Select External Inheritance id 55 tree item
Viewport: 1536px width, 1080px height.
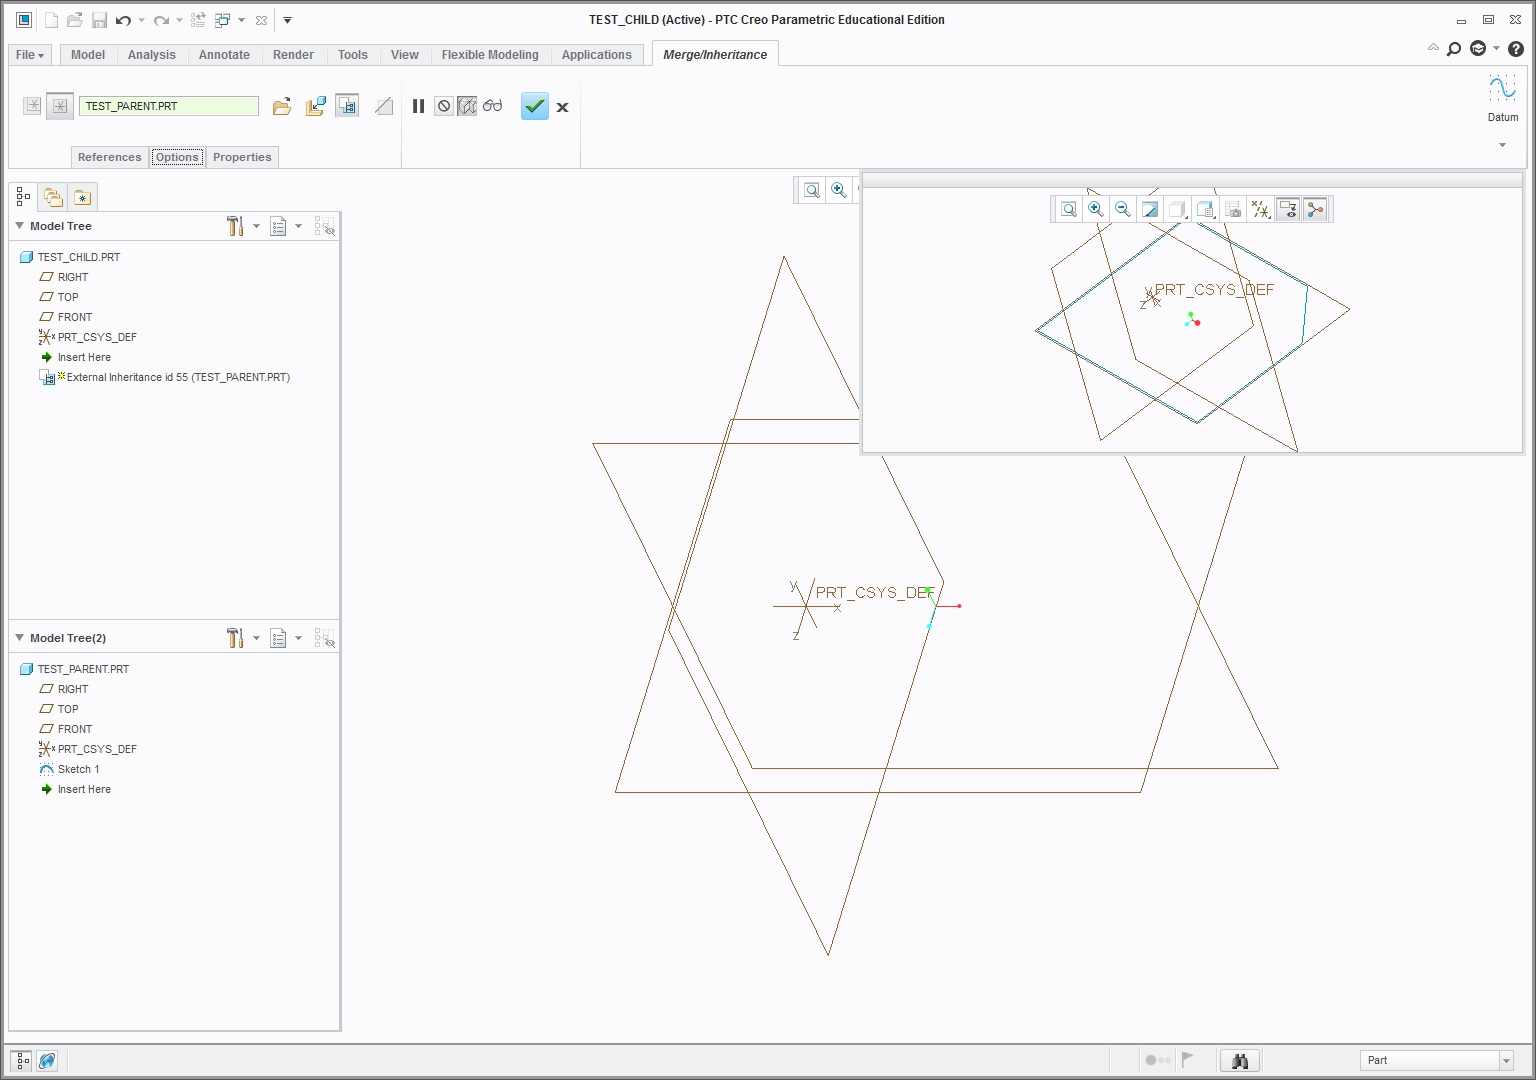click(165, 377)
